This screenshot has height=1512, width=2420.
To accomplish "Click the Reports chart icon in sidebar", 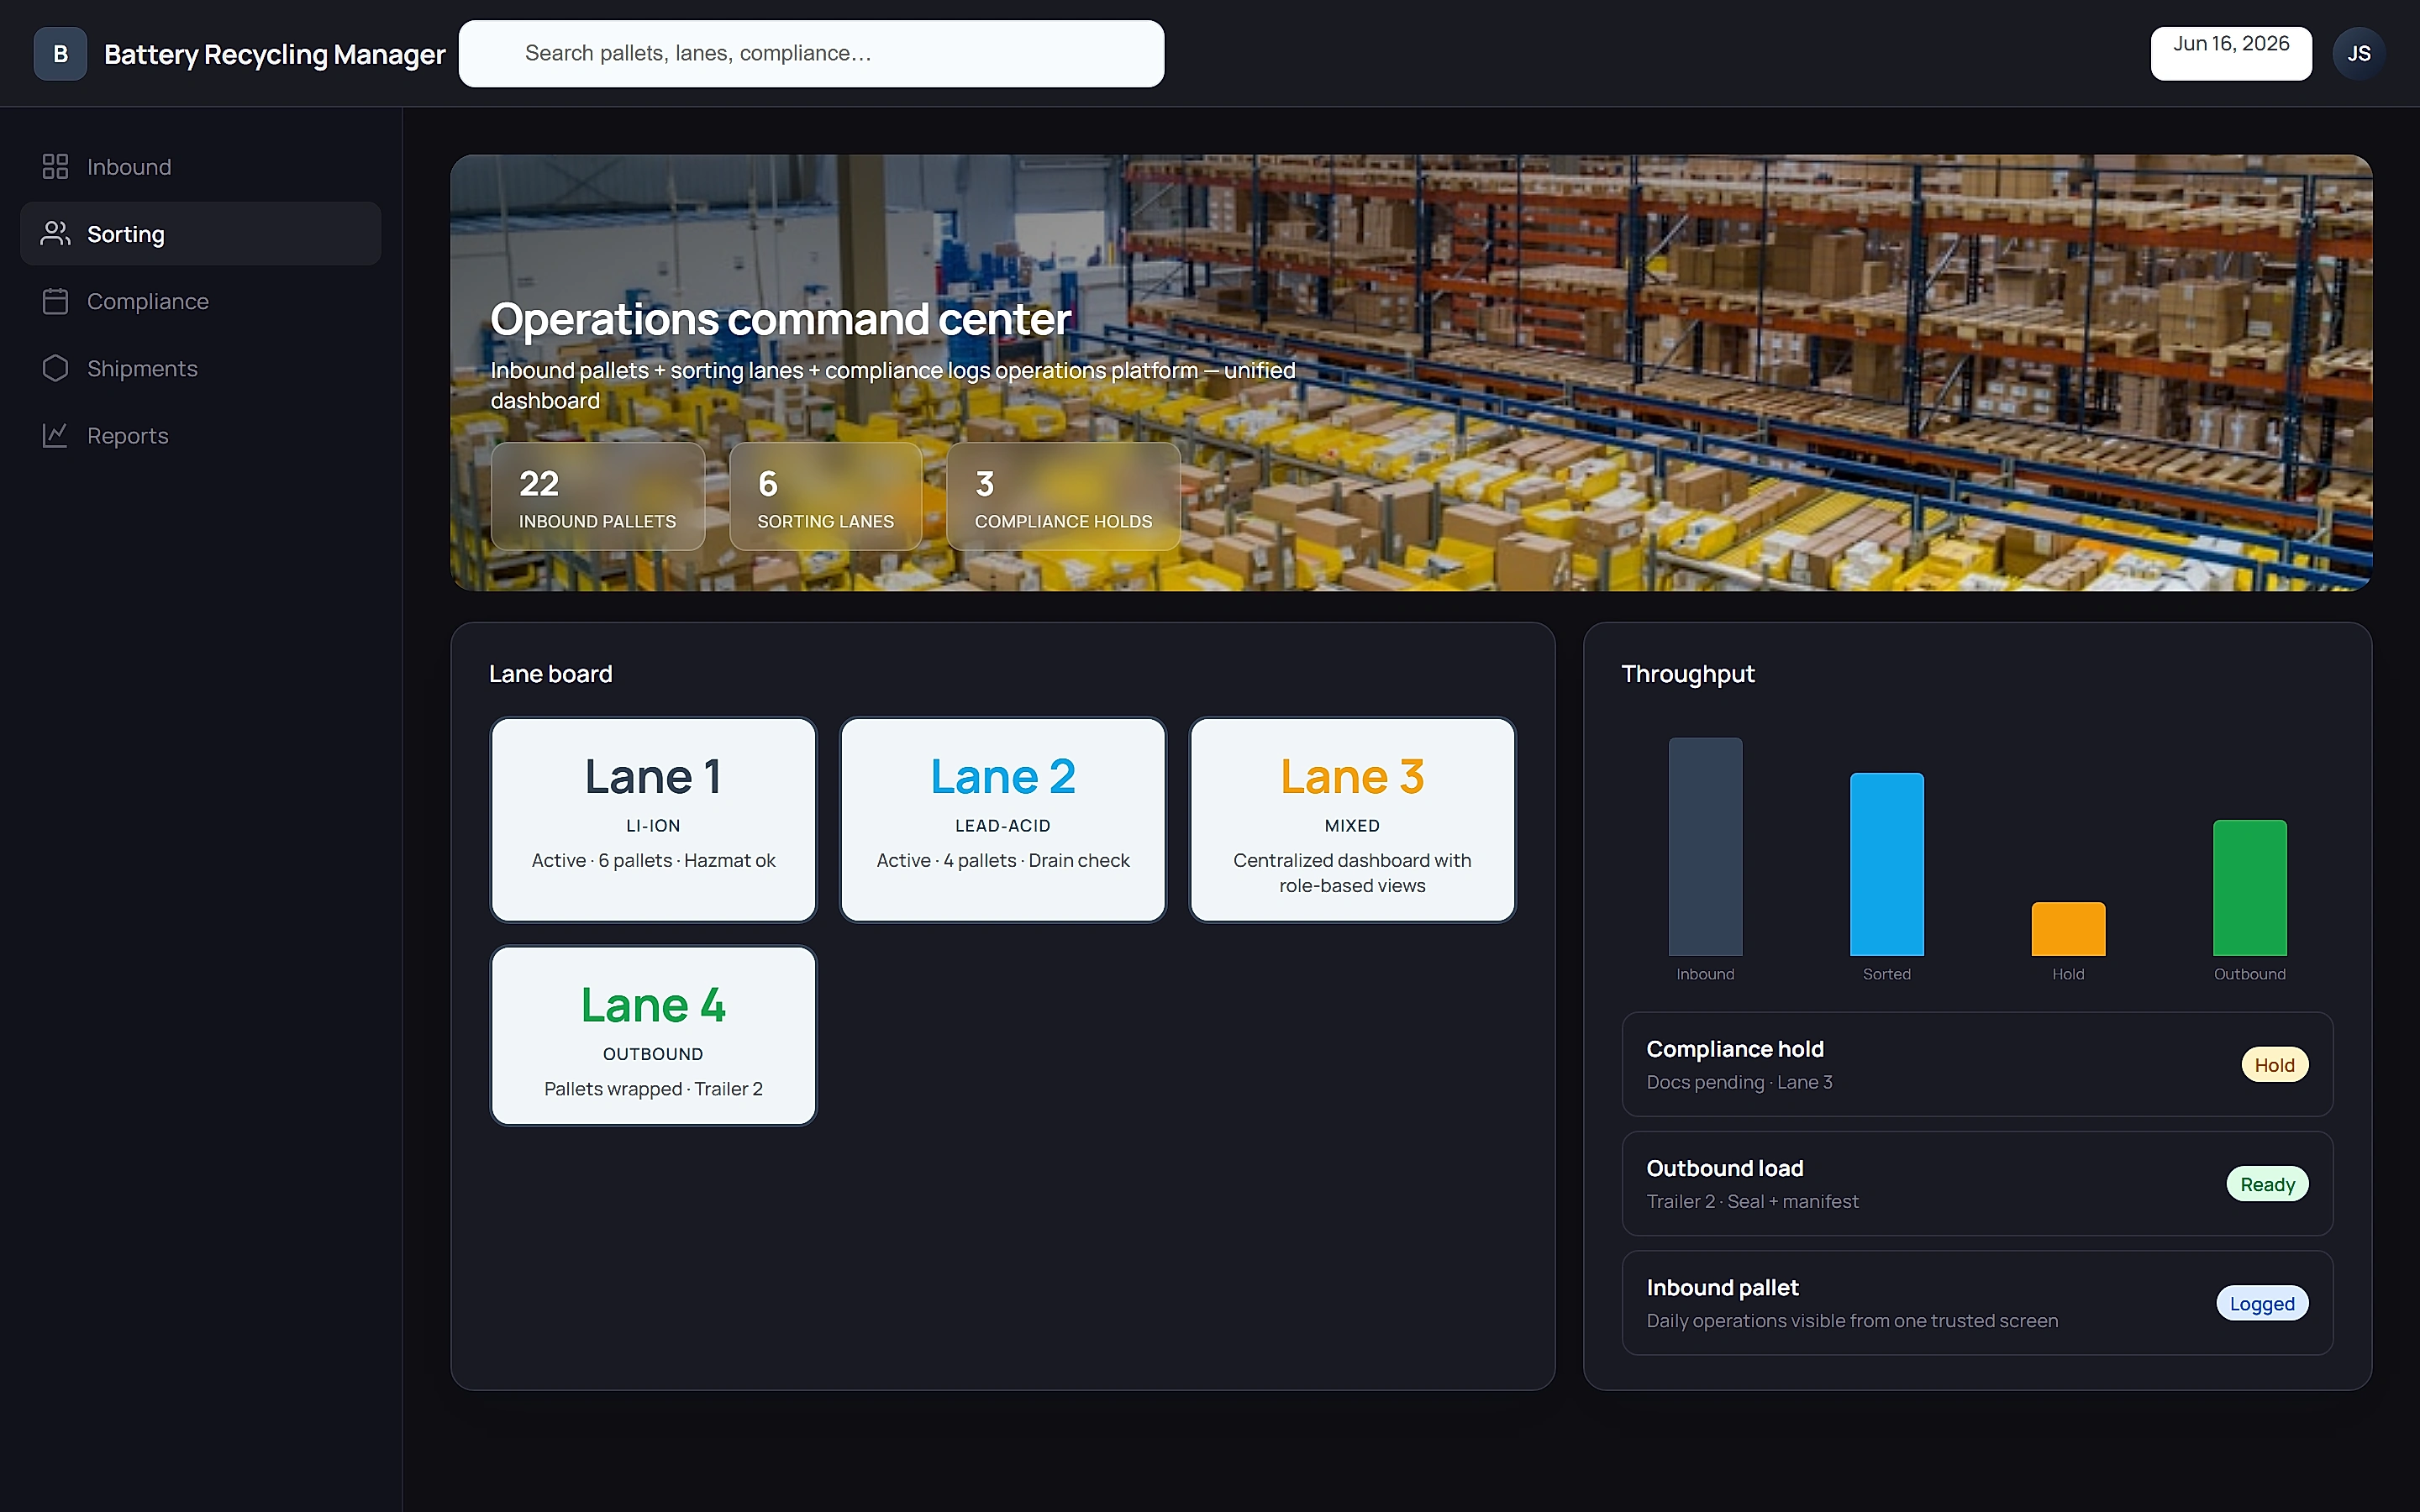I will (x=55, y=435).
